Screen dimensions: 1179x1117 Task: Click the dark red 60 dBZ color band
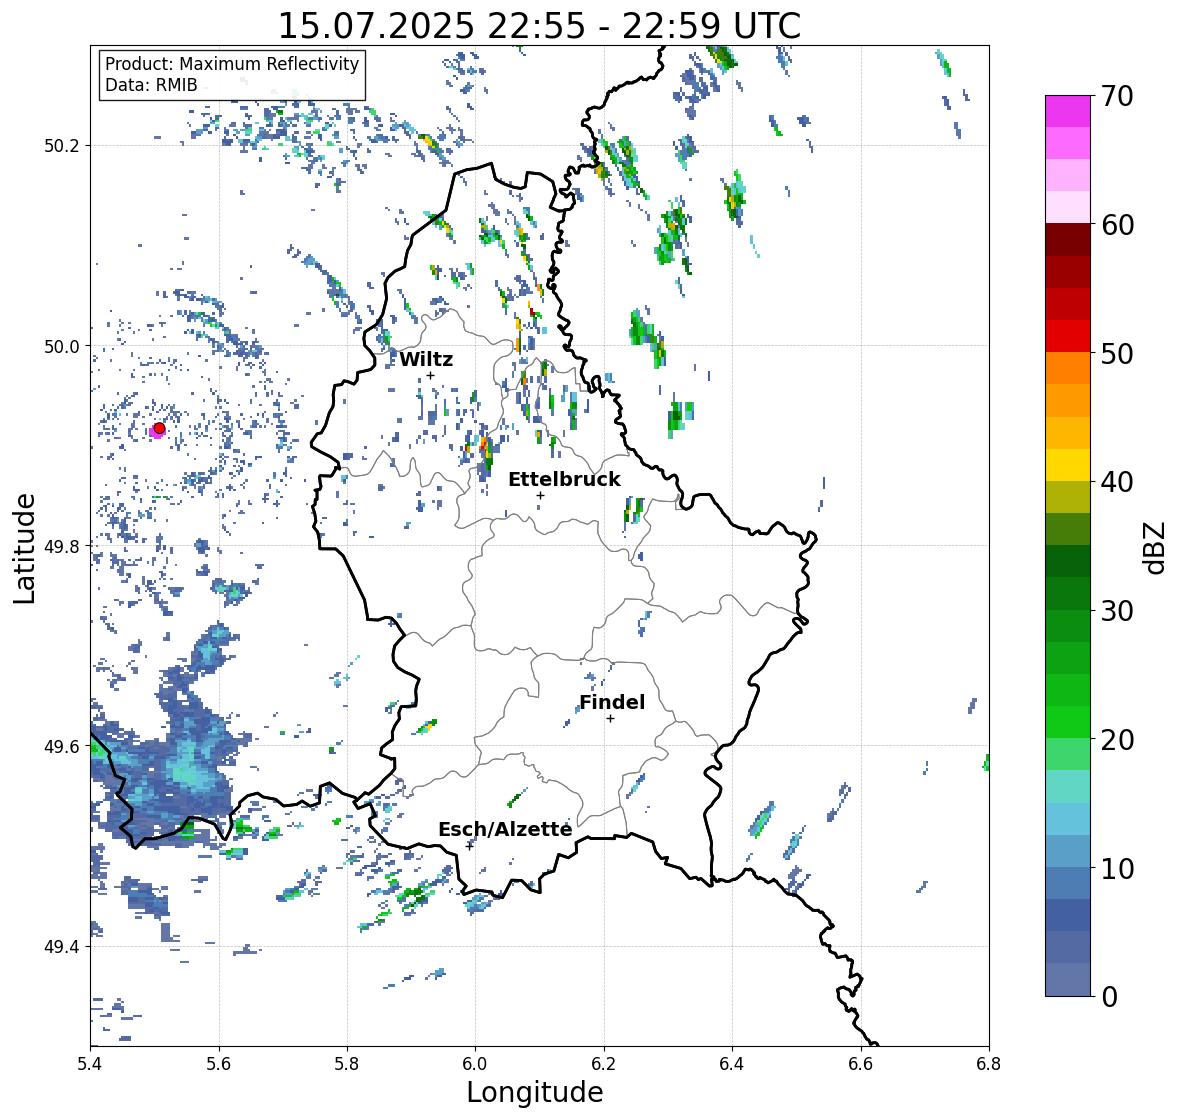pyautogui.click(x=1067, y=239)
